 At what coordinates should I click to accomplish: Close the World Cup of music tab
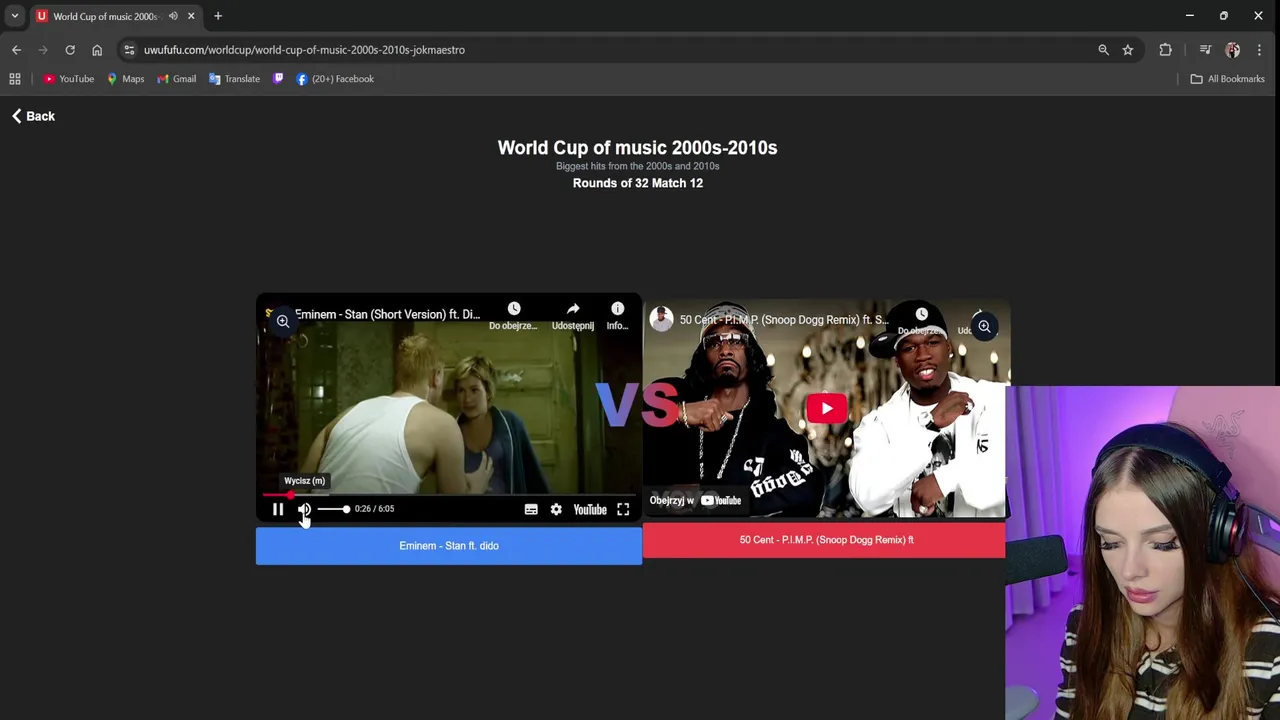coord(191,16)
